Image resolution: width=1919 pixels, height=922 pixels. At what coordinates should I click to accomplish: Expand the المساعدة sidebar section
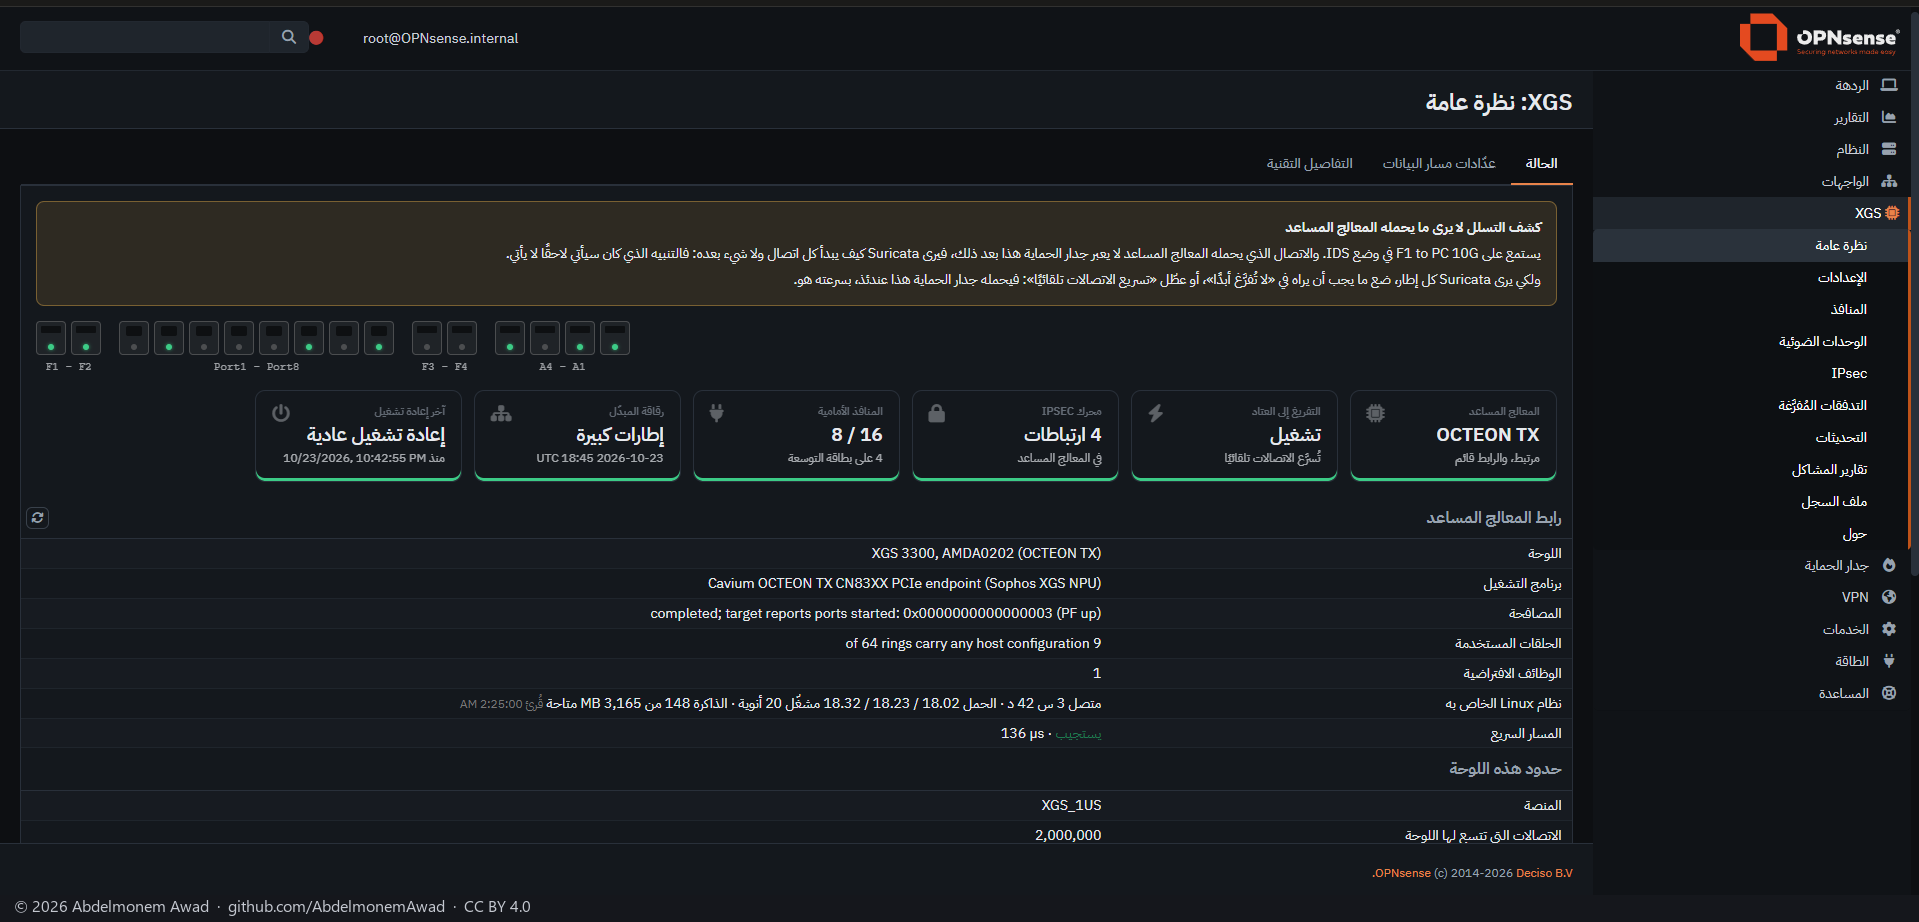pos(1751,693)
